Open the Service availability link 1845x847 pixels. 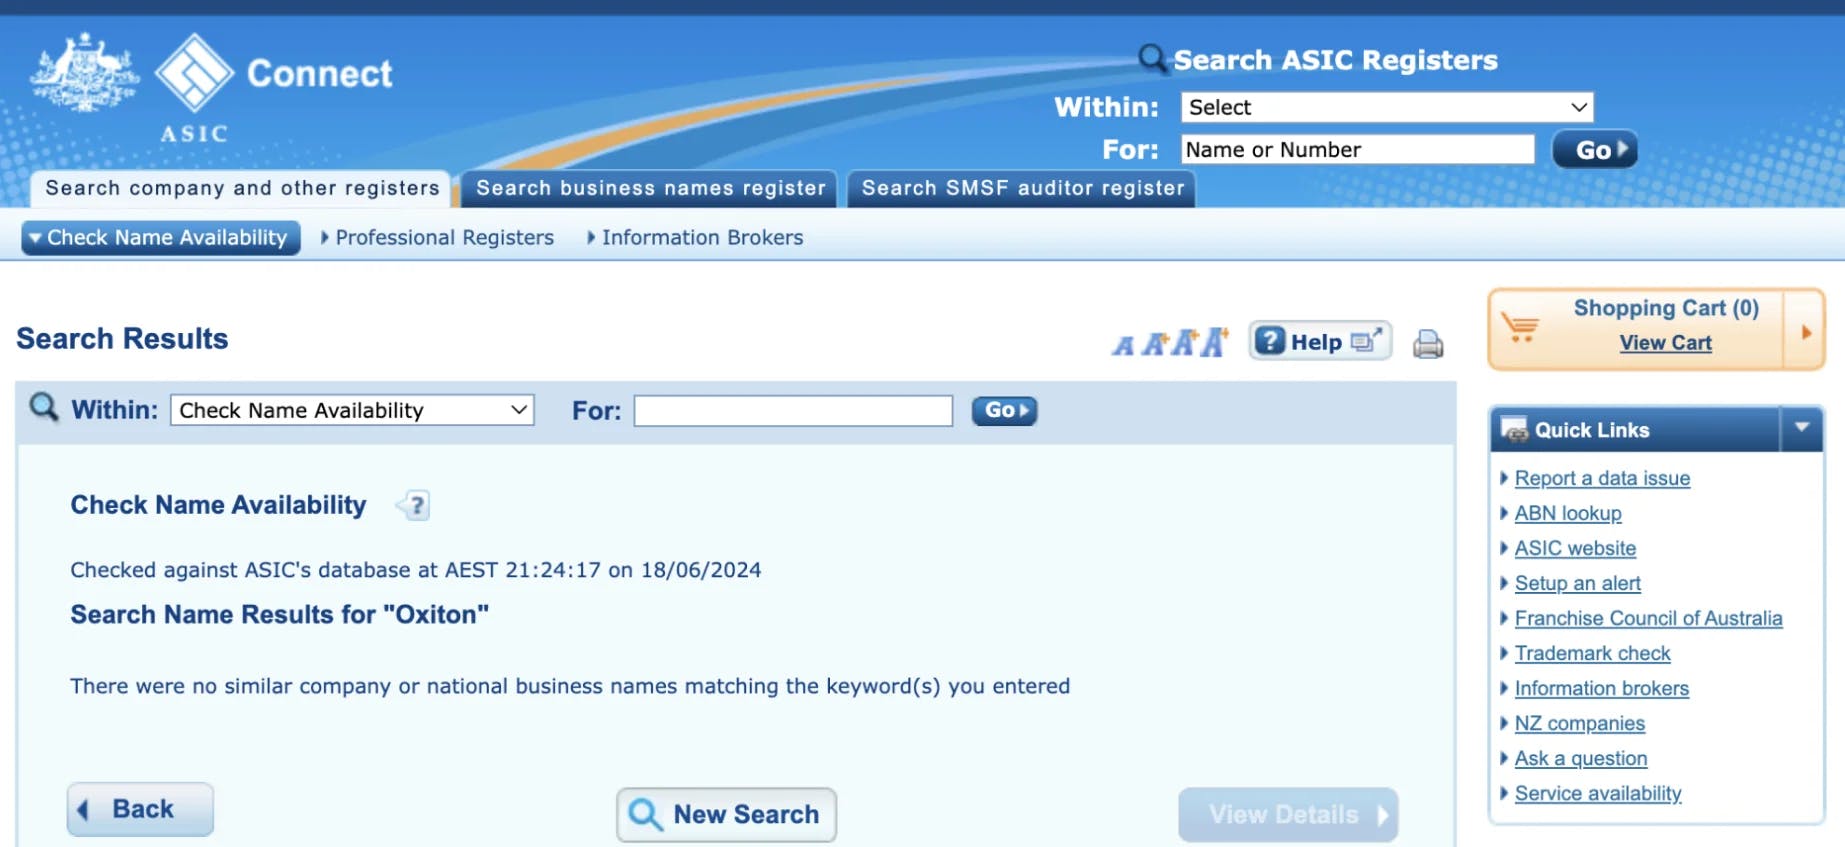[x=1598, y=793]
